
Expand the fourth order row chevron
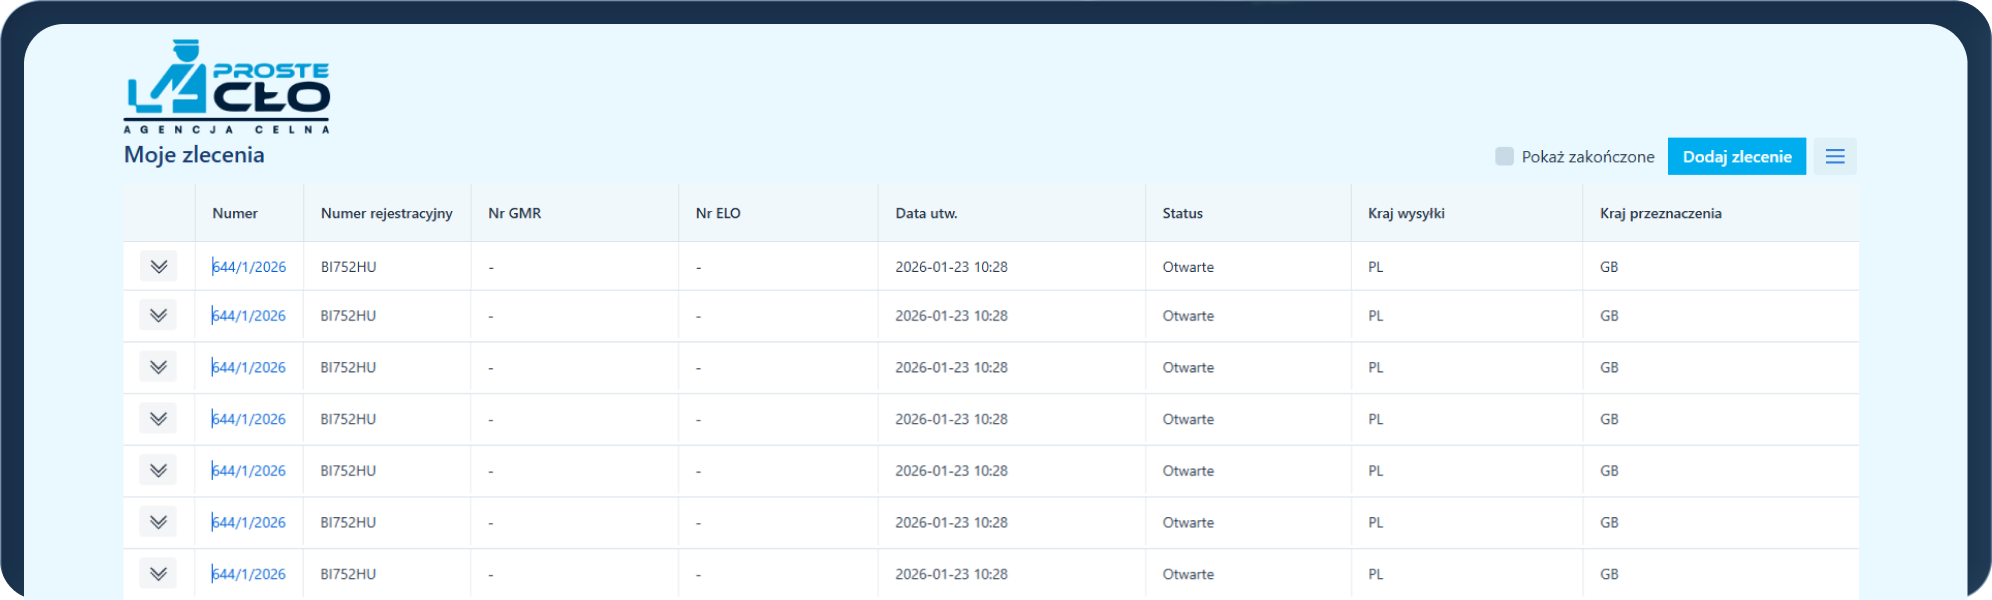pyautogui.click(x=158, y=419)
